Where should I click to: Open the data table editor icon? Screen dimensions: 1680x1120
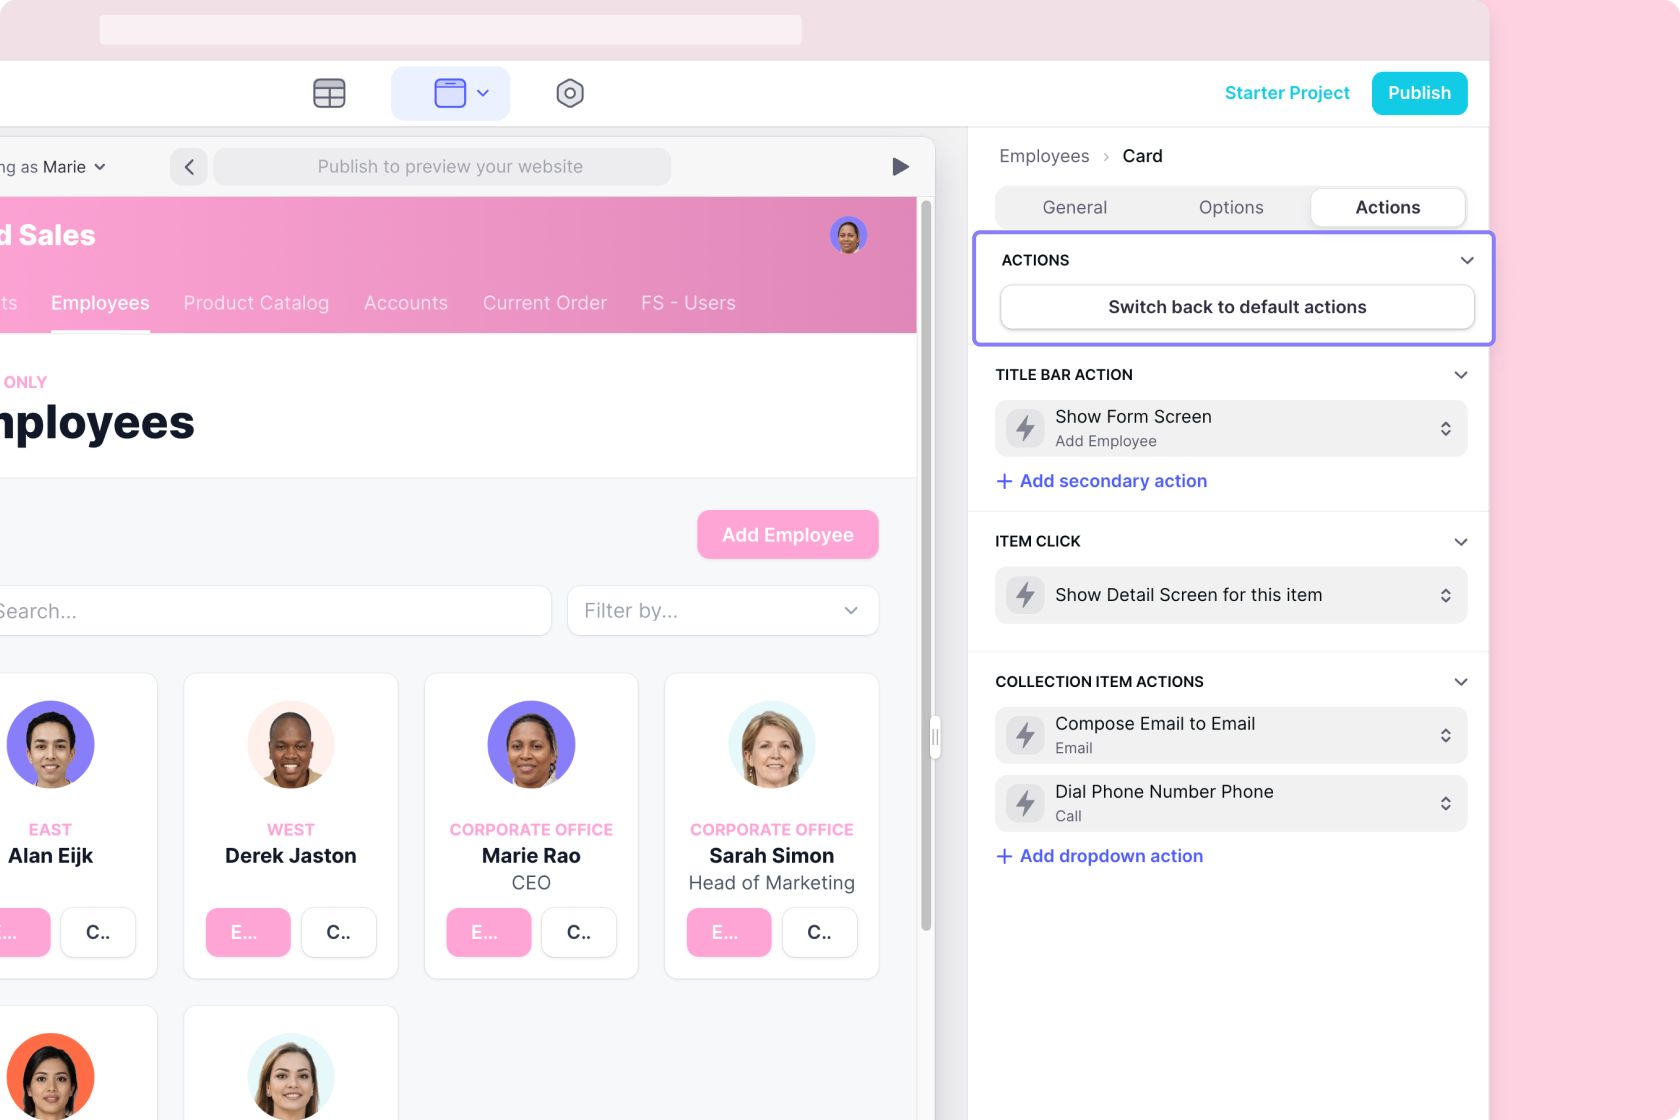pos(329,93)
